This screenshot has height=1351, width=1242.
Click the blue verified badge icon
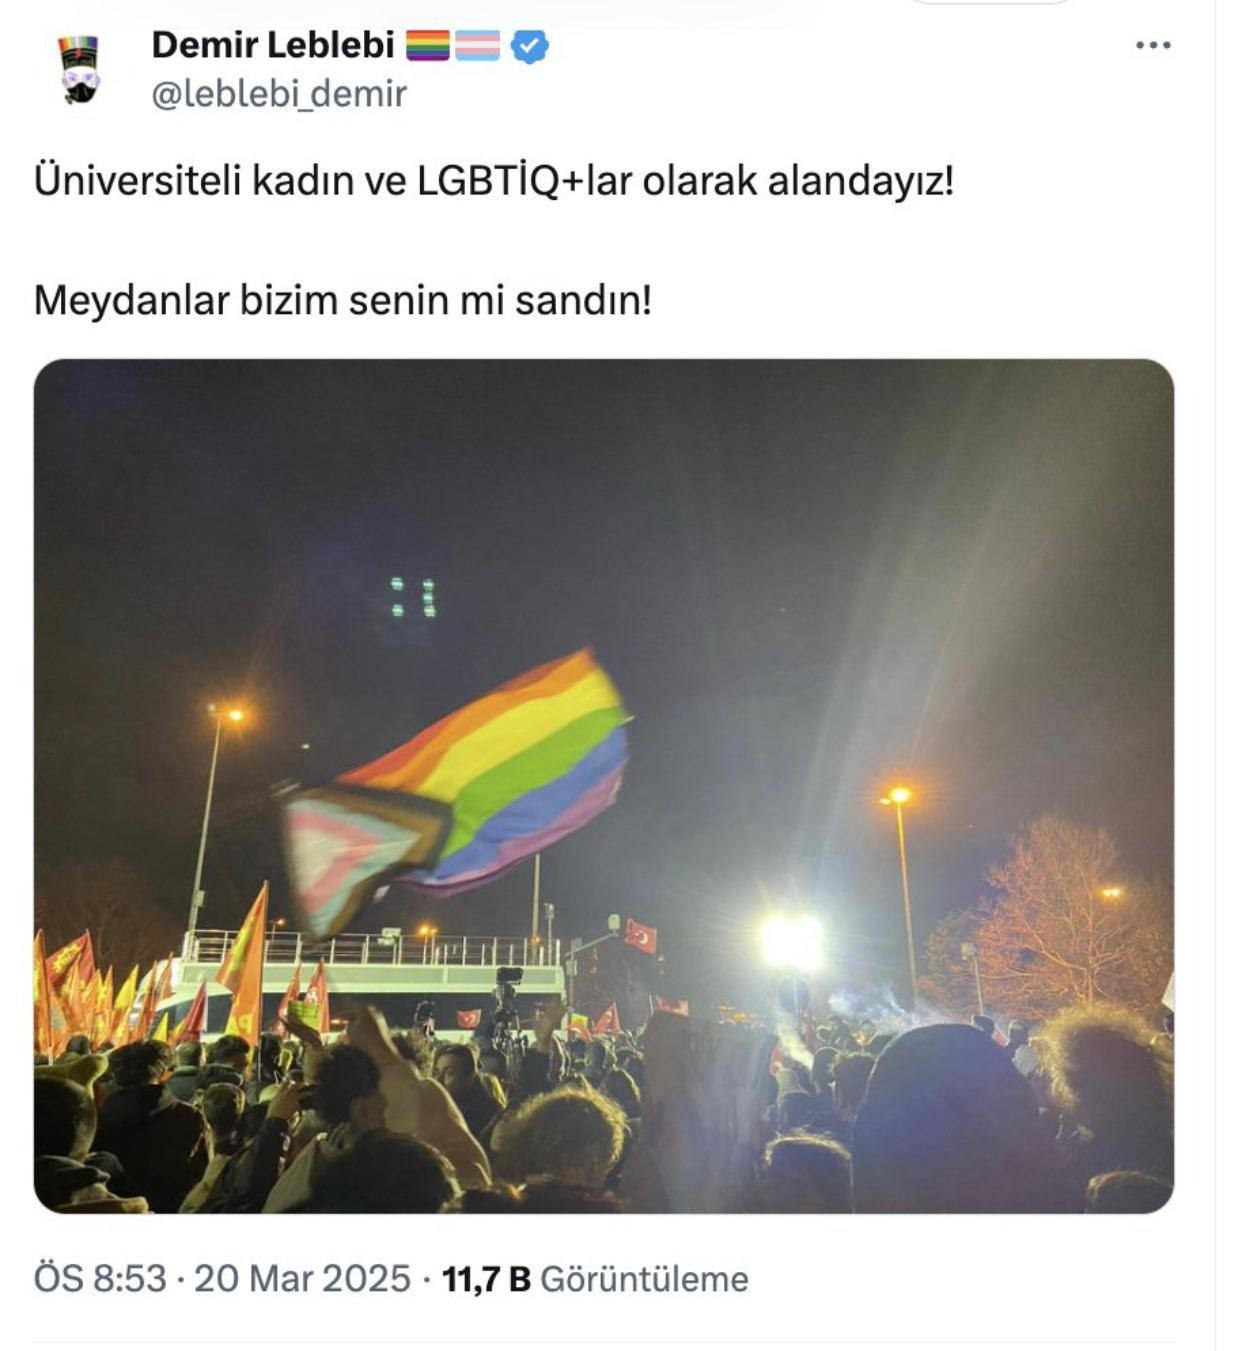point(529,46)
